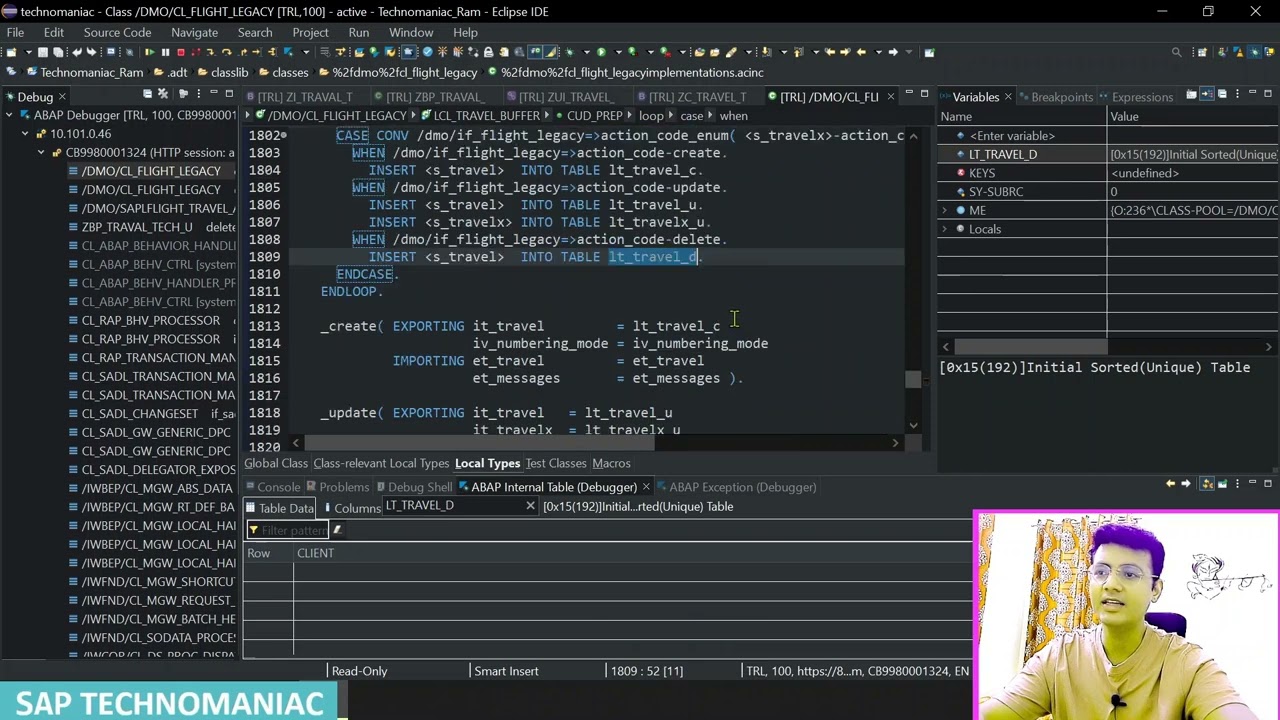The height and width of the screenshot is (720, 1280).
Task: Open the Source Code menu
Action: pos(117,32)
